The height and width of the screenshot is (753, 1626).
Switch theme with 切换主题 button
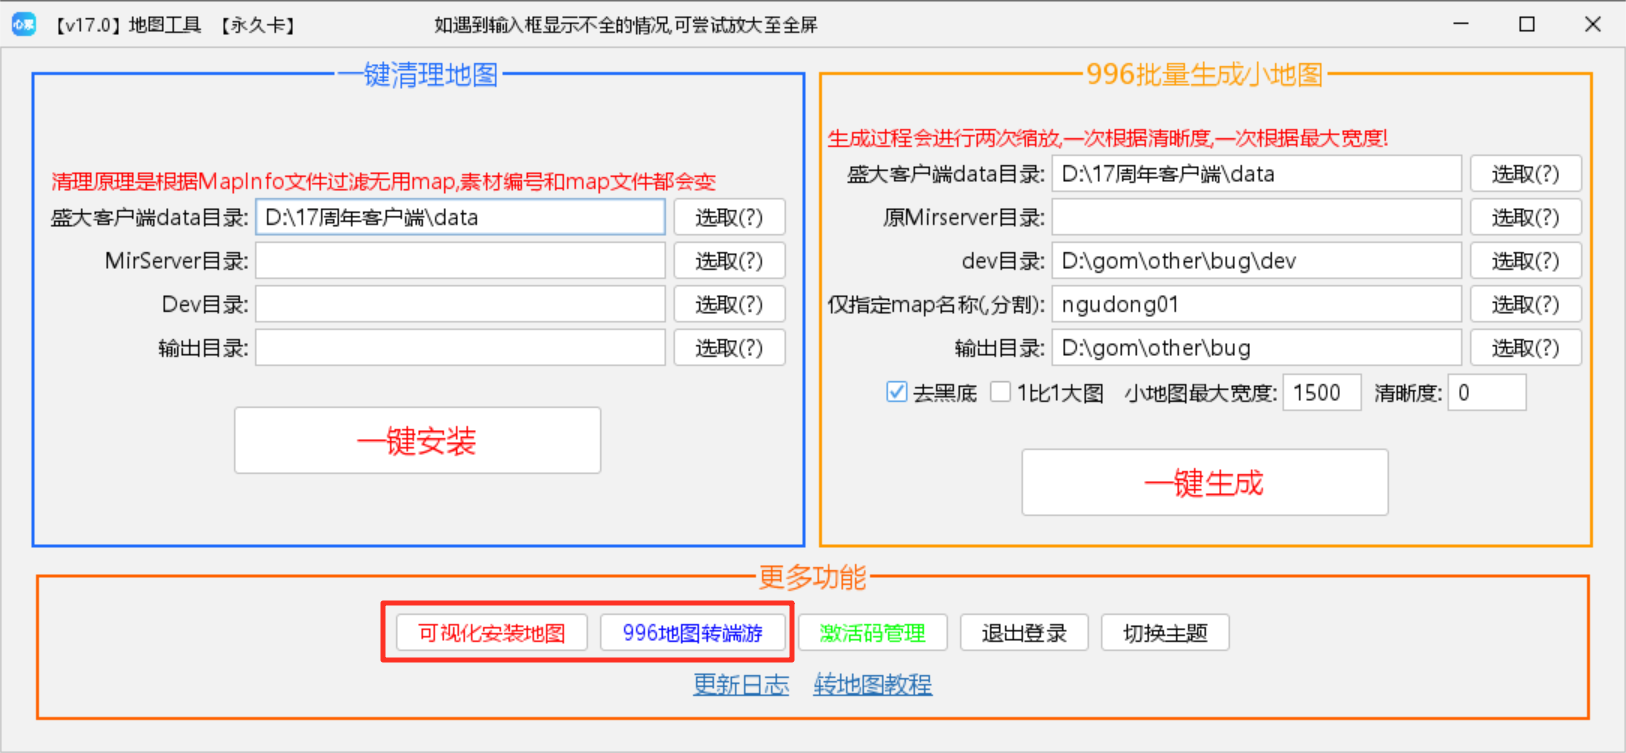[1164, 633]
